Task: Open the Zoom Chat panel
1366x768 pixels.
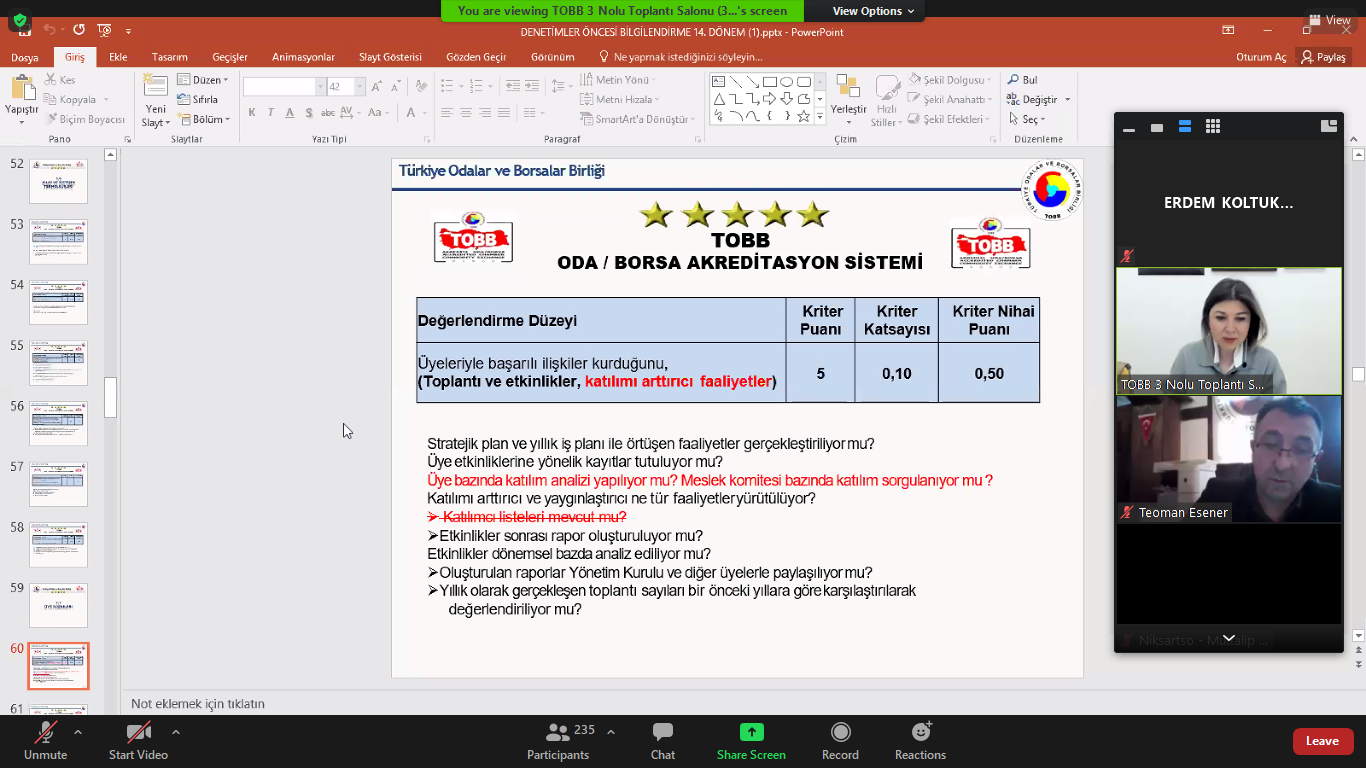Action: coord(663,740)
